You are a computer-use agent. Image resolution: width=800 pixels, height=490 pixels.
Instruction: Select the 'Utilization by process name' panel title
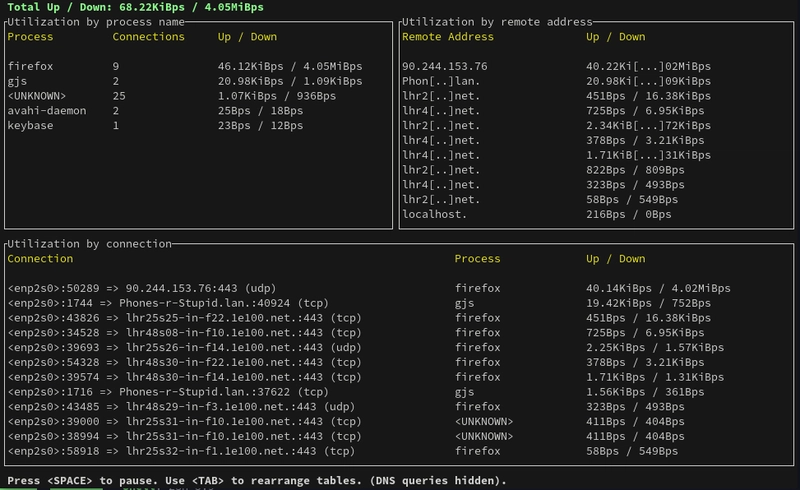(x=96, y=21)
